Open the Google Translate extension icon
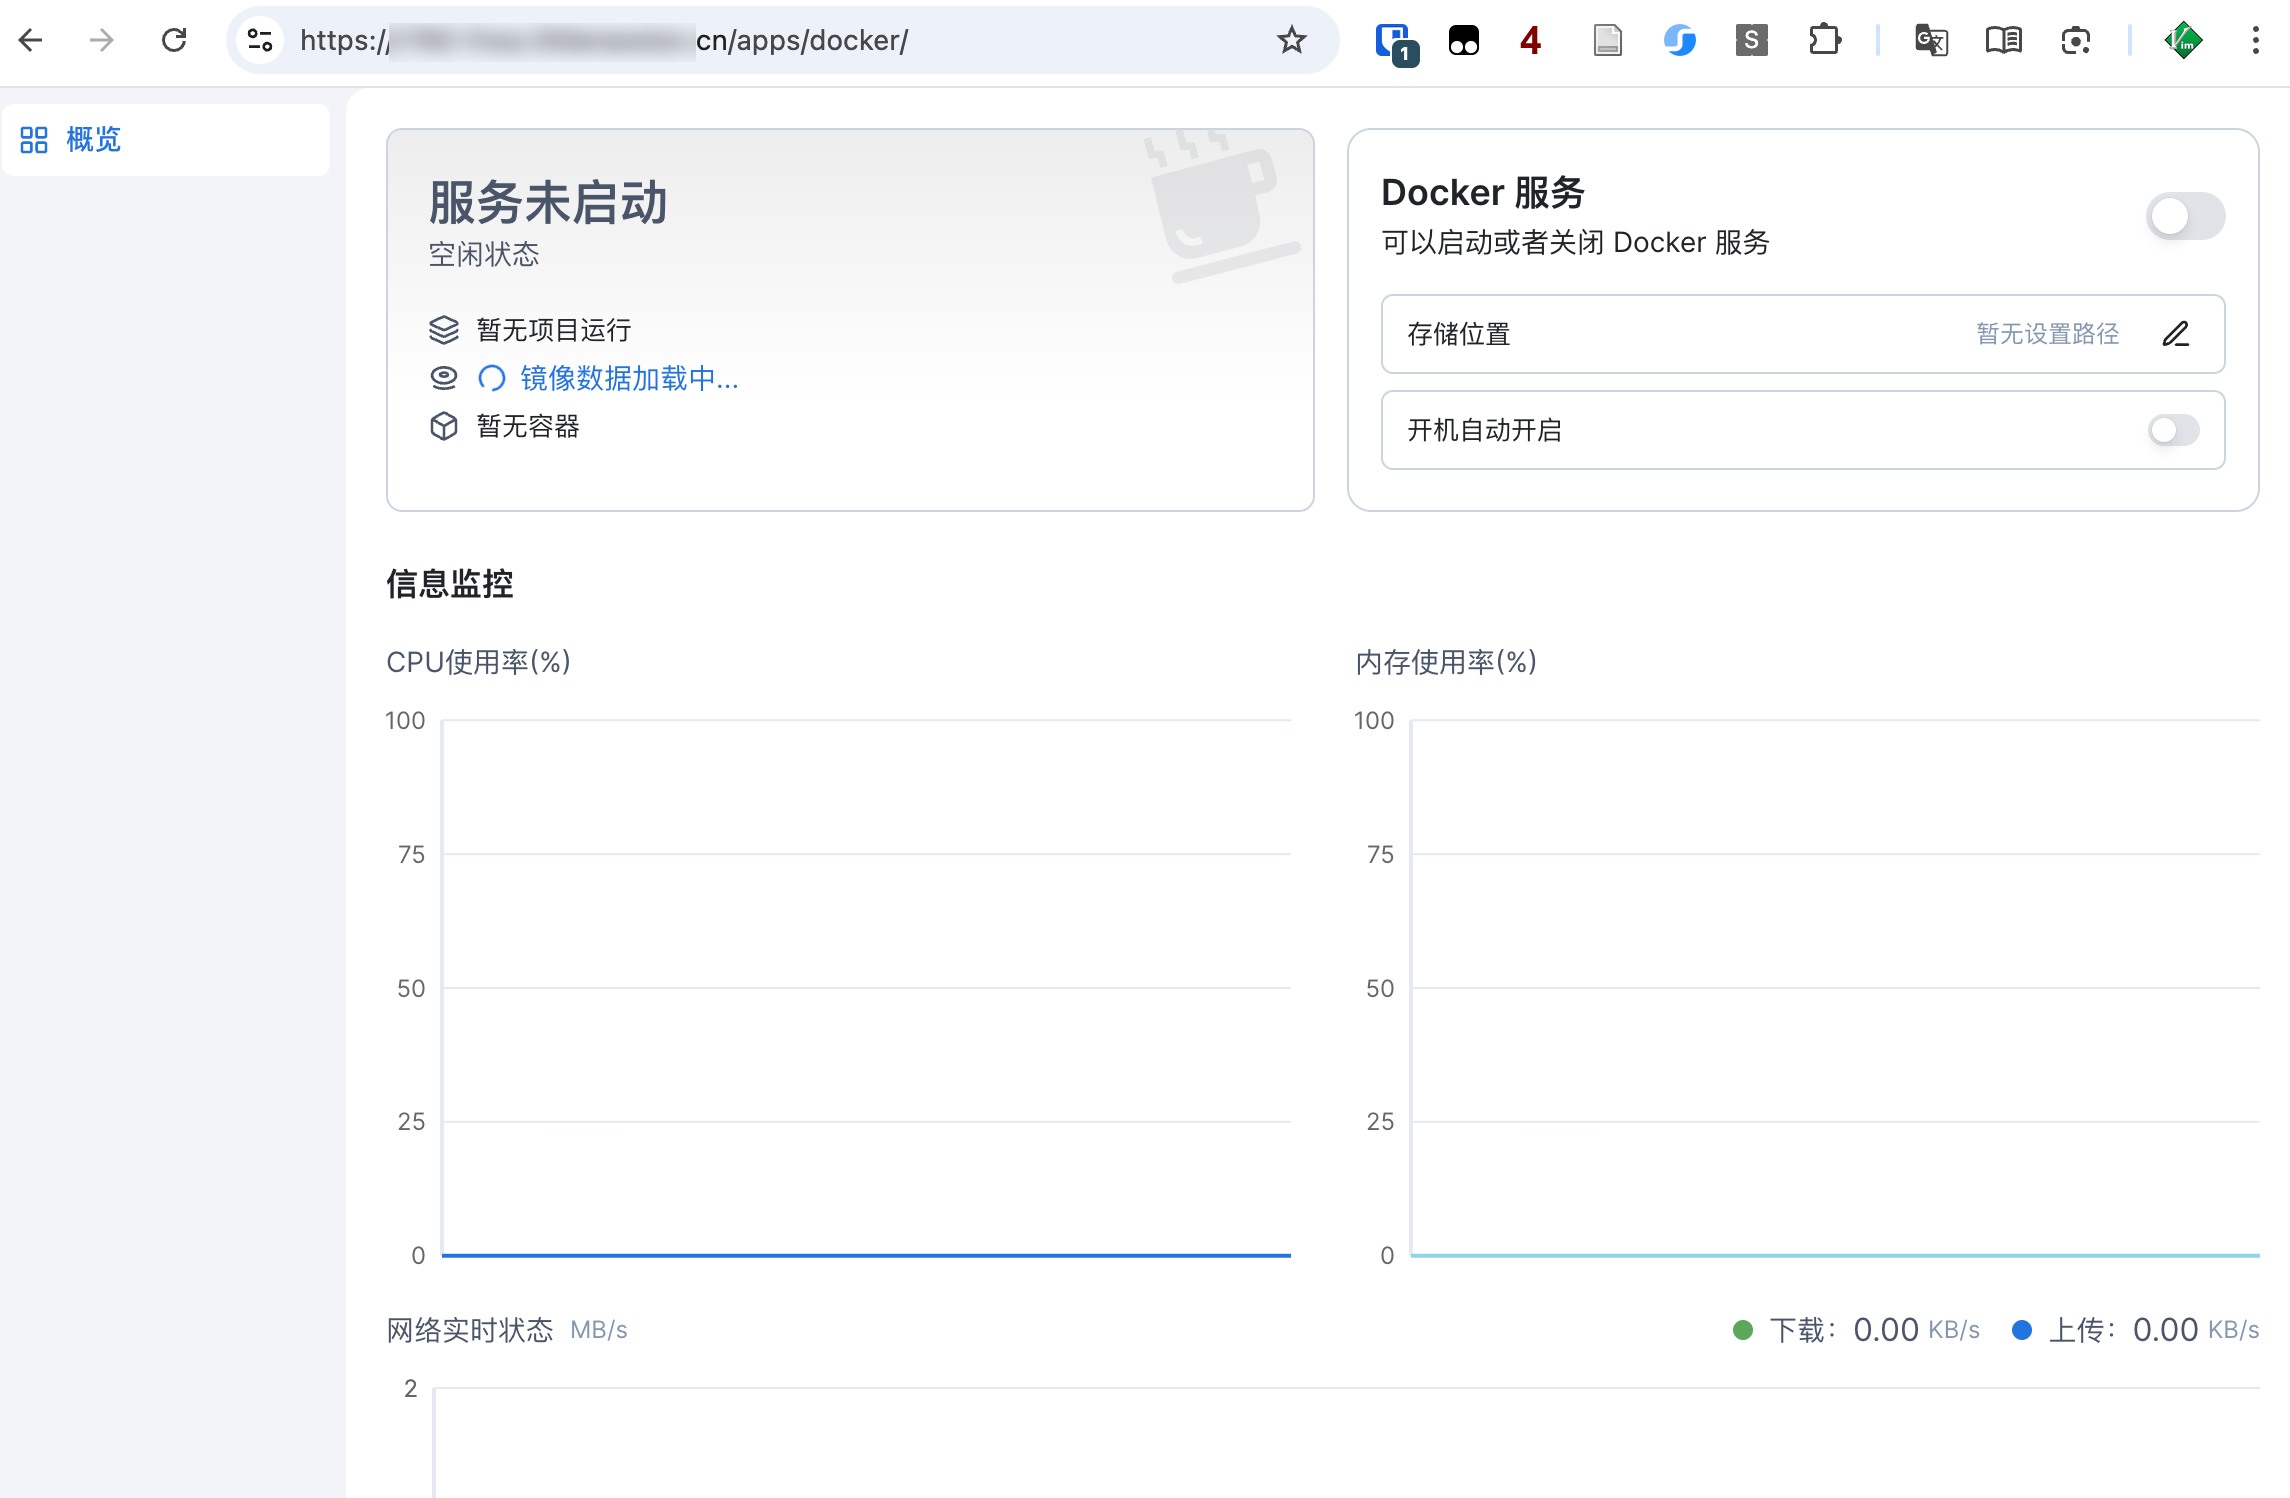The width and height of the screenshot is (2290, 1498). click(x=1930, y=40)
